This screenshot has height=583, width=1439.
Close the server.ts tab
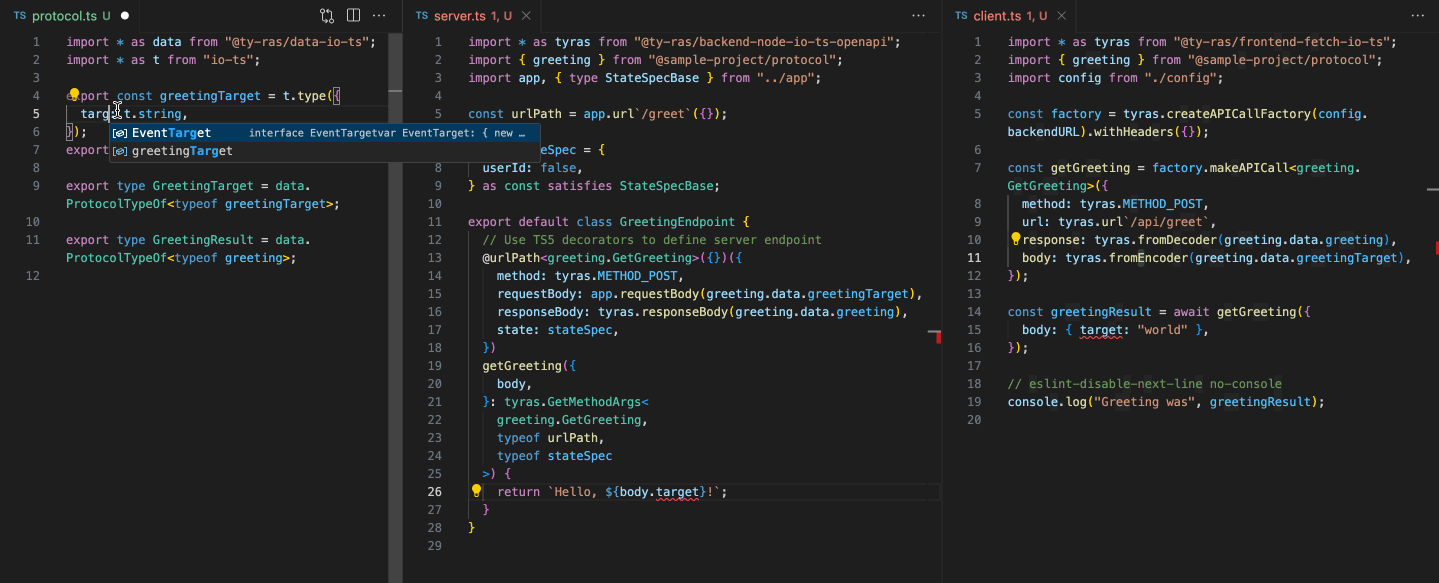tap(527, 16)
